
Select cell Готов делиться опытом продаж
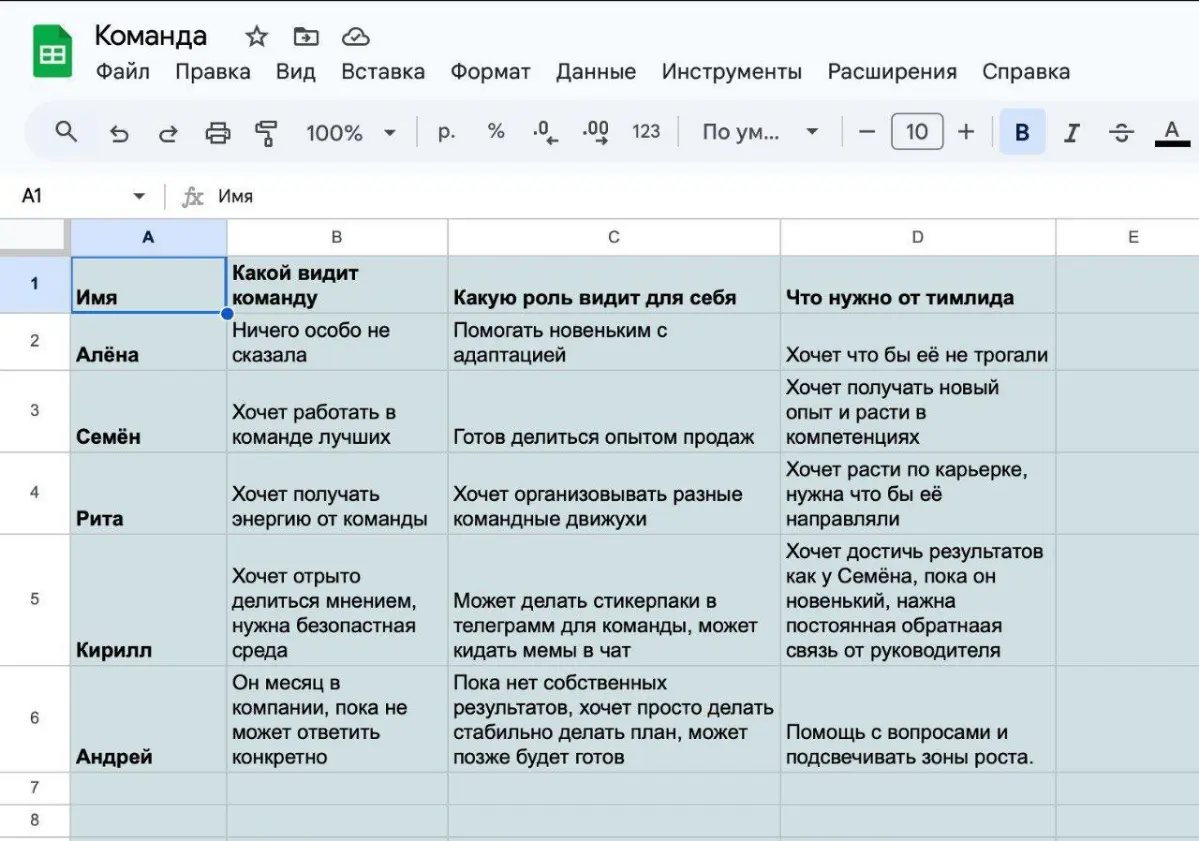tap(613, 411)
